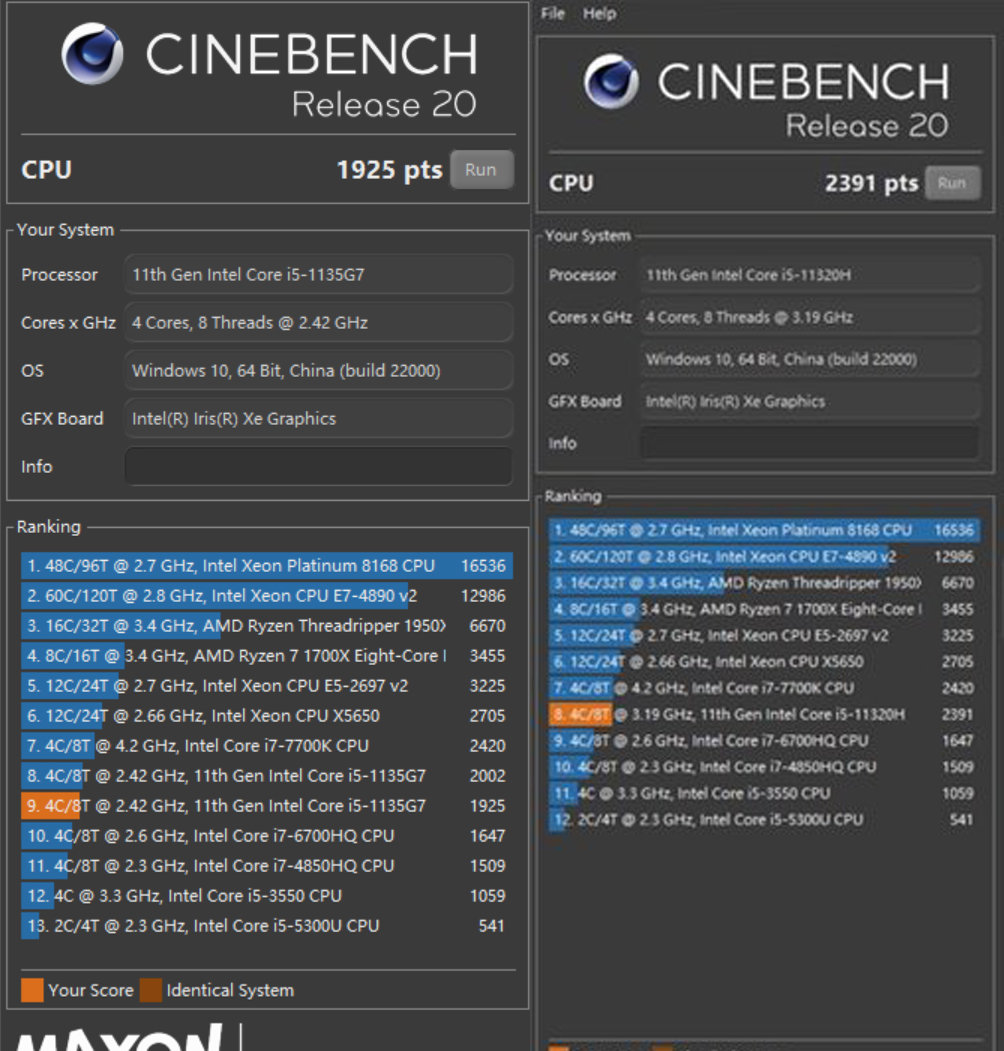1004x1051 pixels.
Task: Click the brown Identical System legend swatch
Action: (x=150, y=990)
